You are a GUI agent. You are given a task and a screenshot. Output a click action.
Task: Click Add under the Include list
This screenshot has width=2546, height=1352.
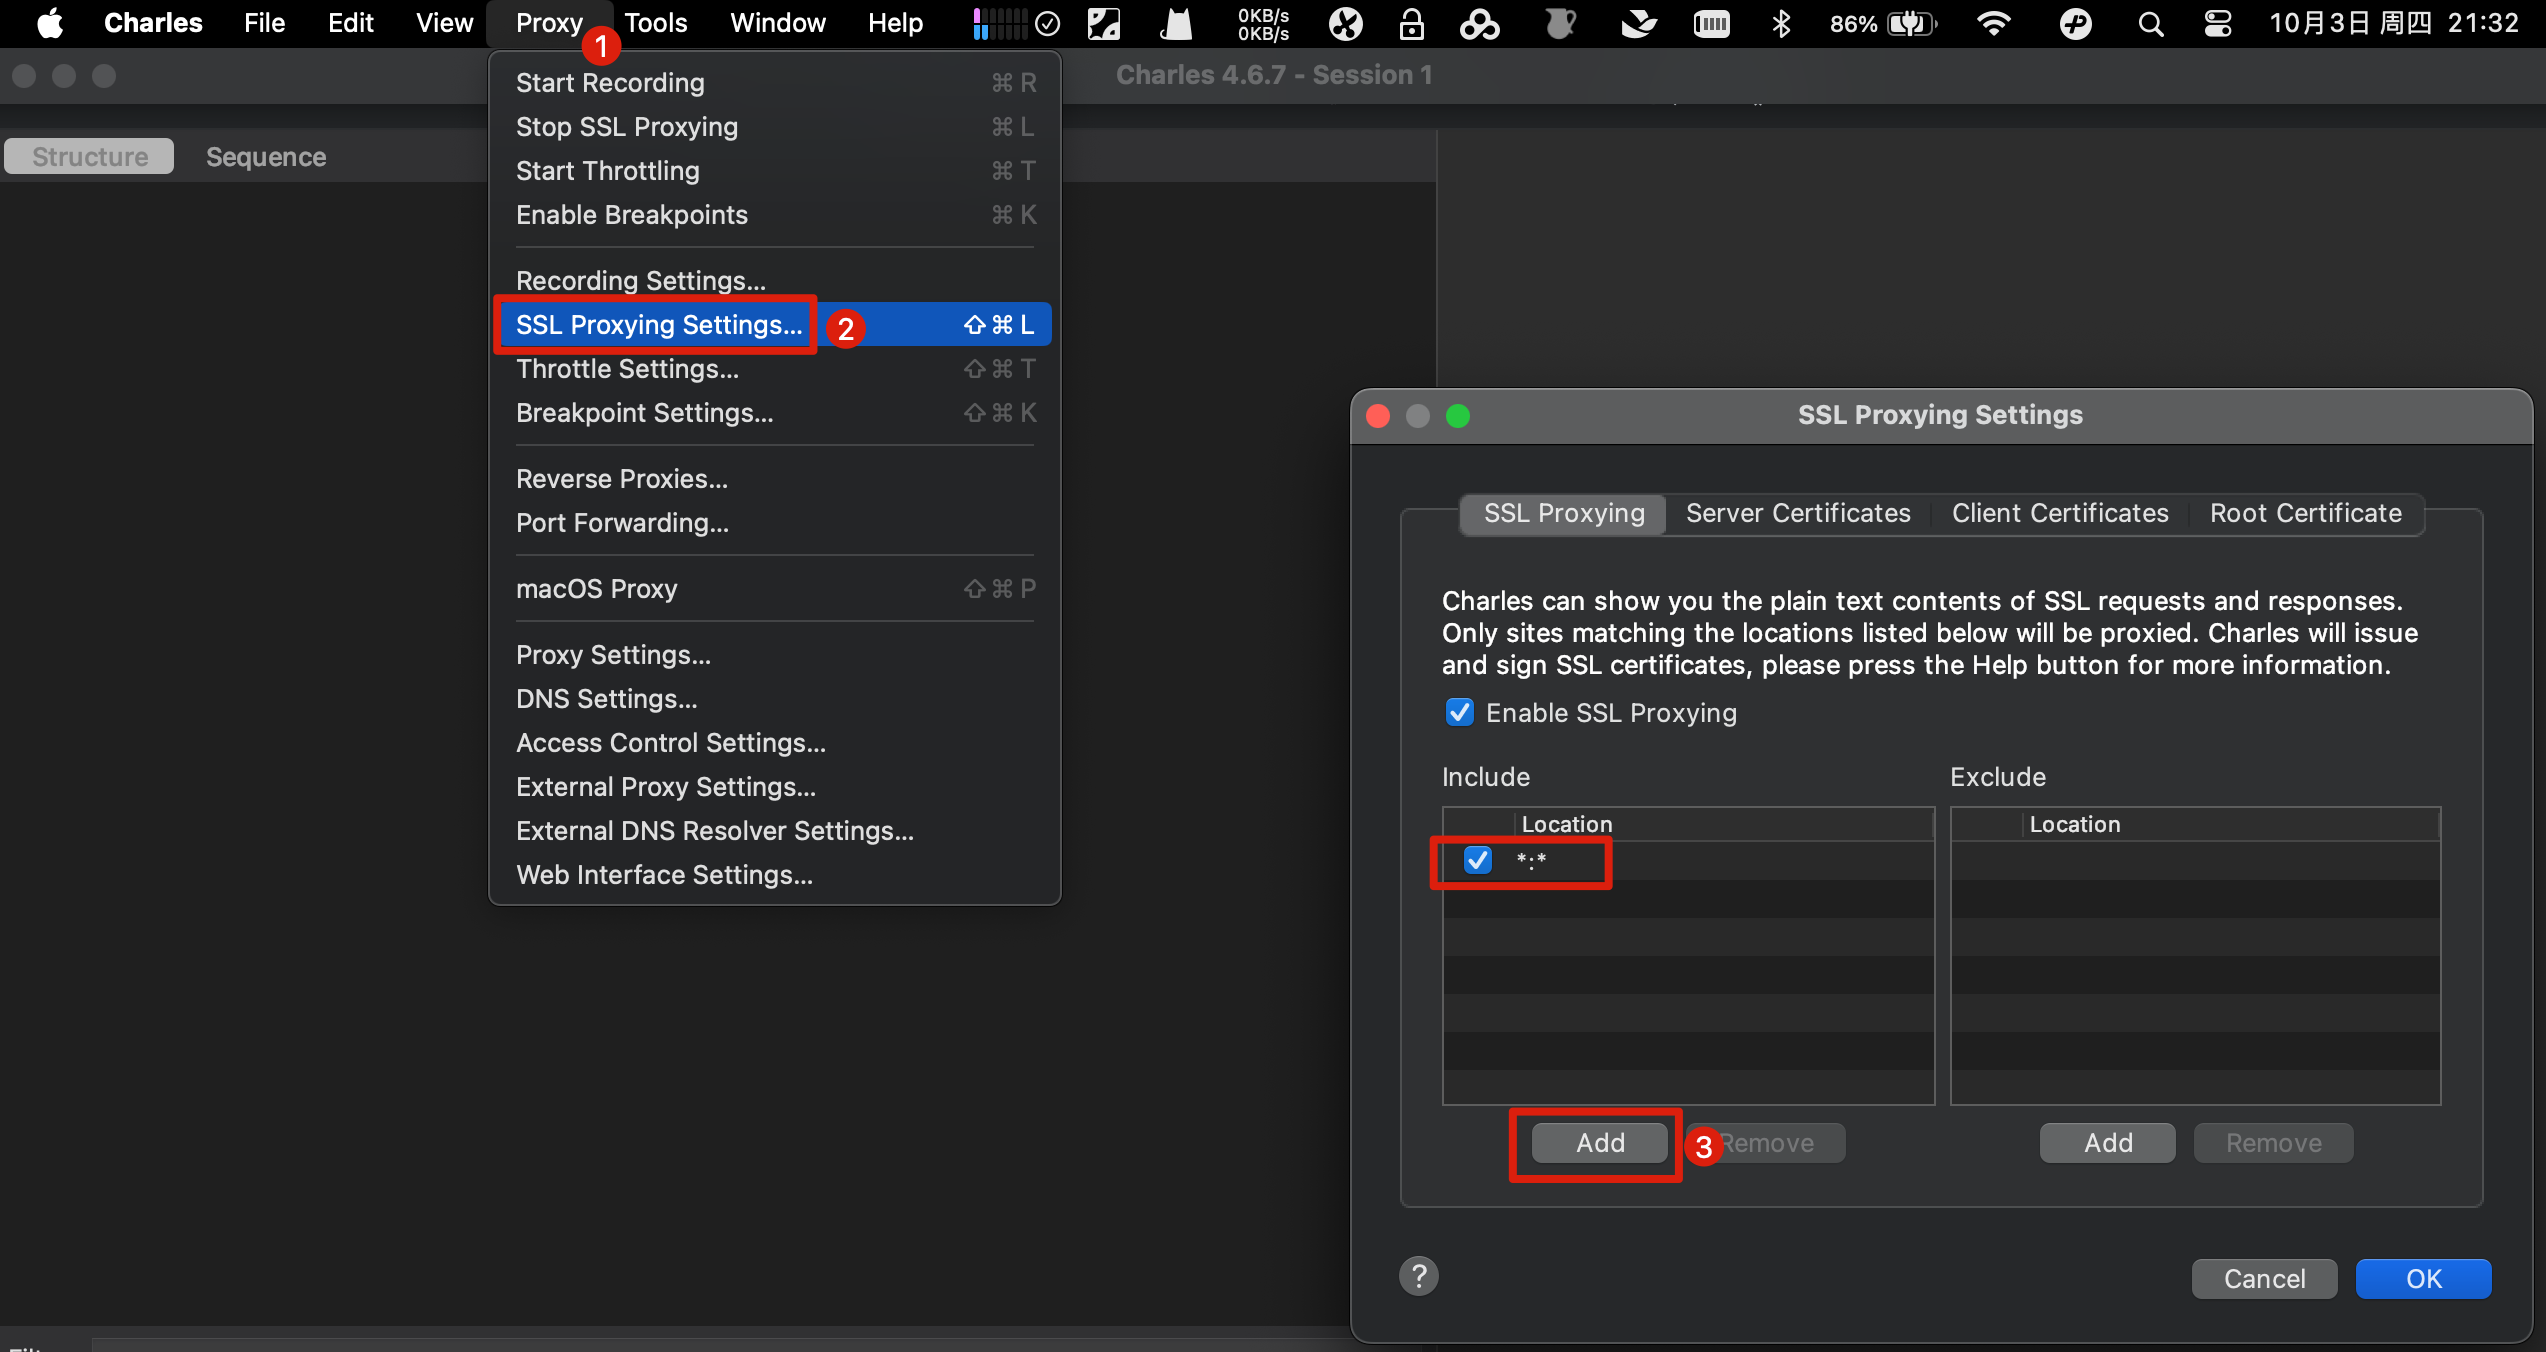tap(1600, 1143)
